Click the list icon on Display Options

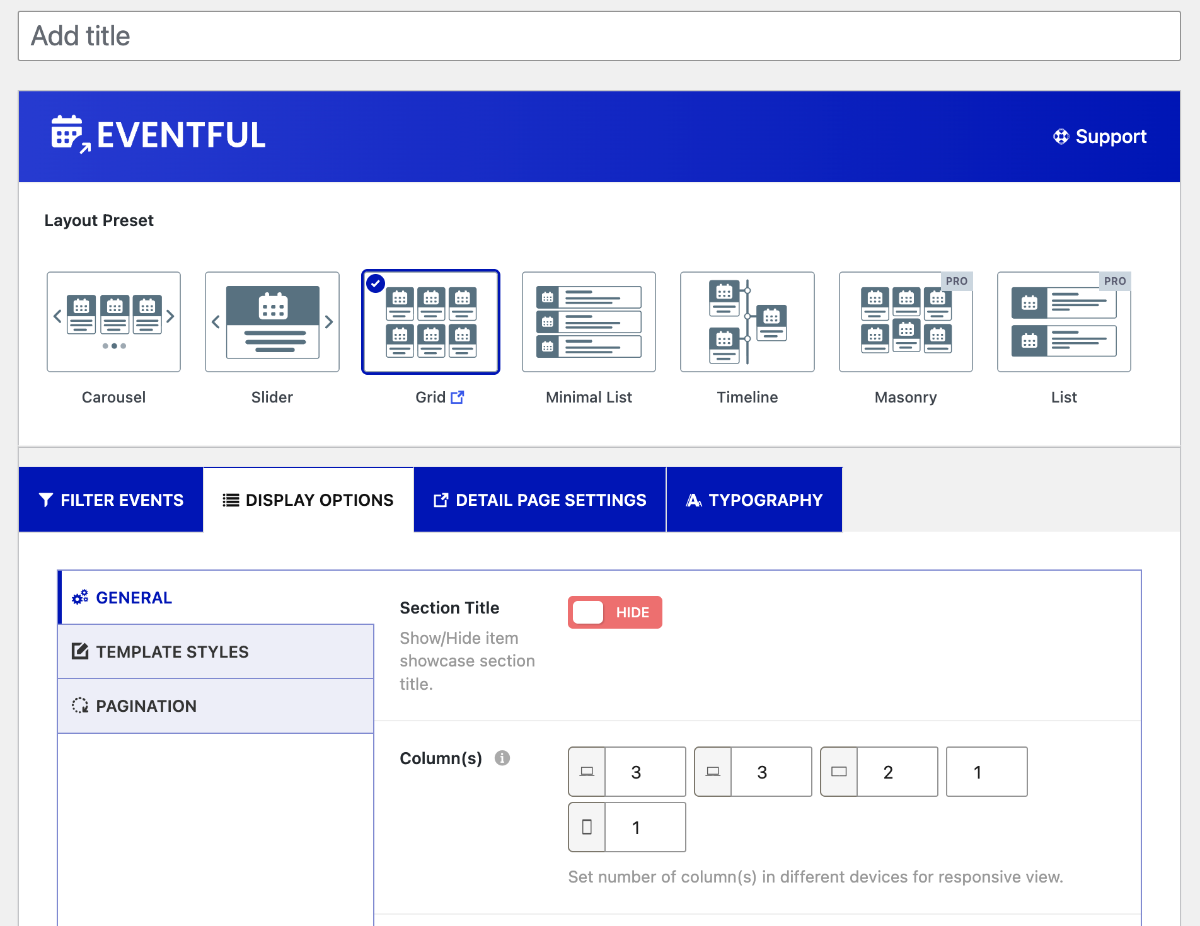tap(231, 500)
